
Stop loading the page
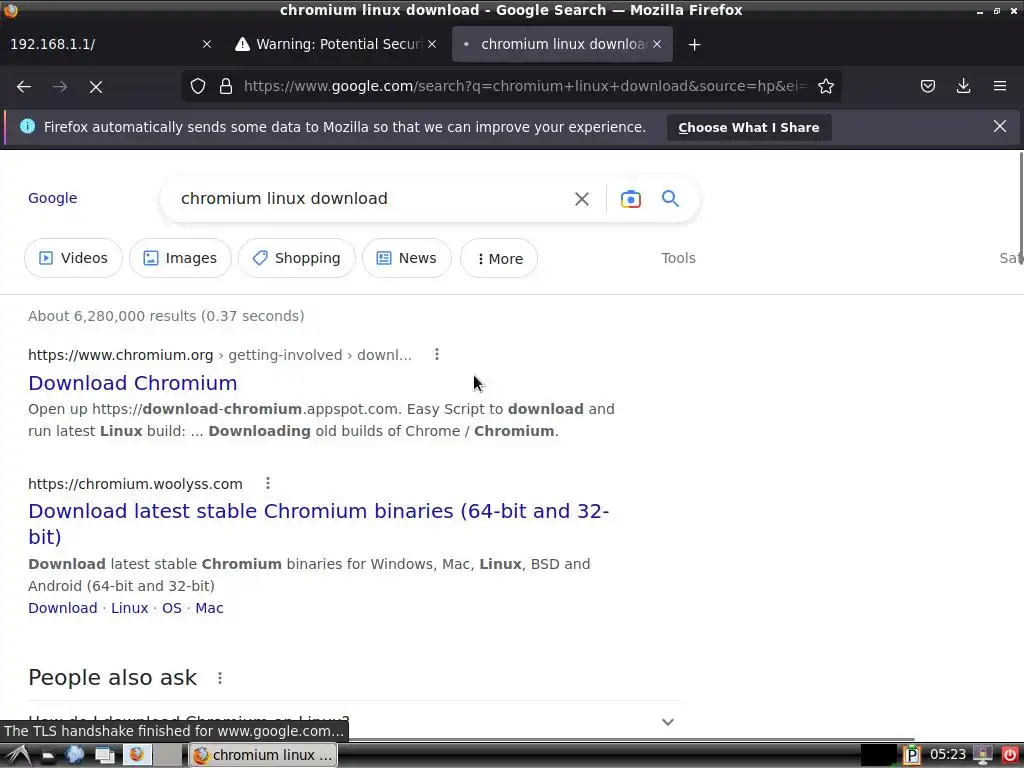pos(96,86)
